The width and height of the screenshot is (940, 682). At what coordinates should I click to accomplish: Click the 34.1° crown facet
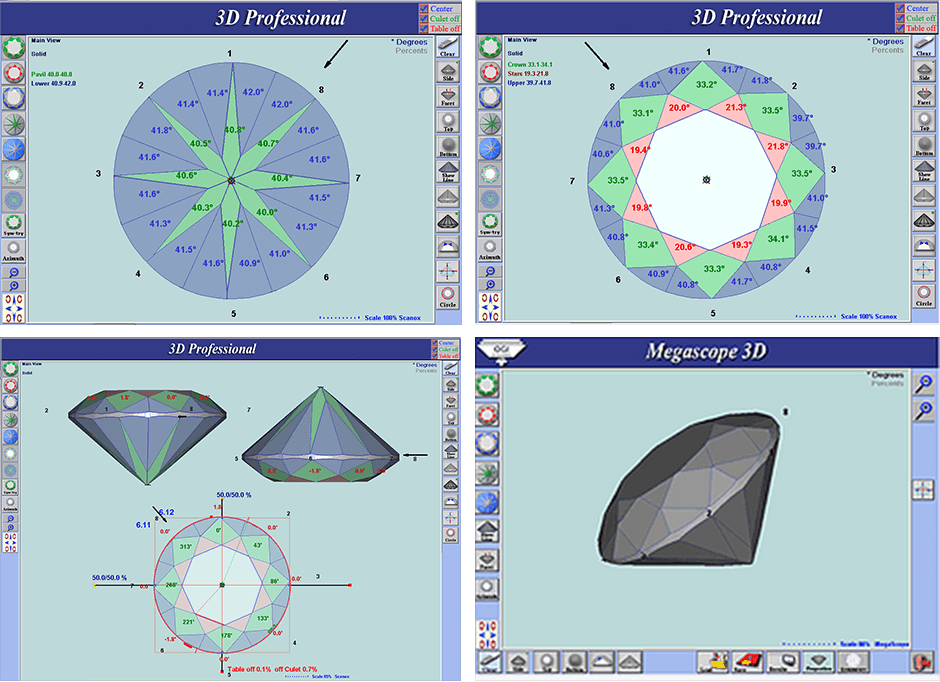pyautogui.click(x=778, y=239)
